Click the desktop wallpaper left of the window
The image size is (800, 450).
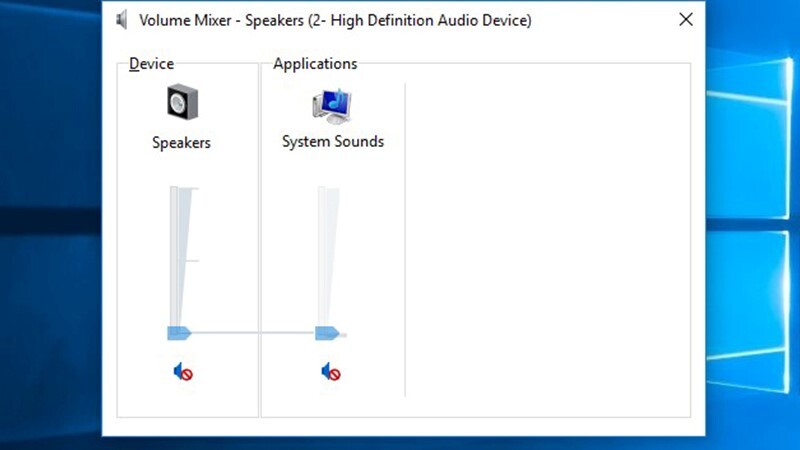click(x=51, y=224)
